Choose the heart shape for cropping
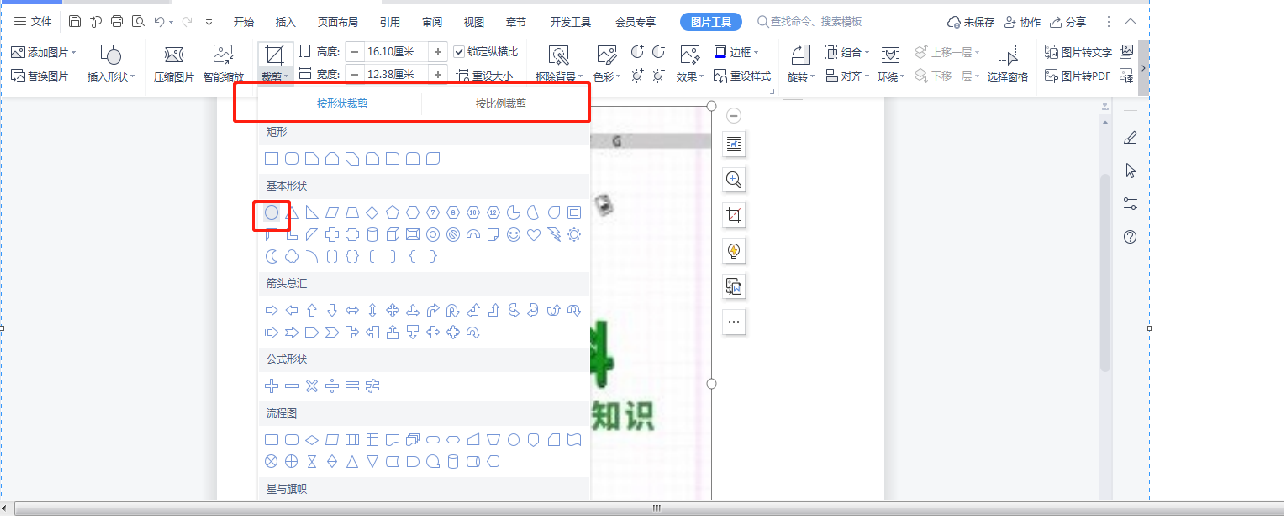The width and height of the screenshot is (1284, 516). click(534, 234)
